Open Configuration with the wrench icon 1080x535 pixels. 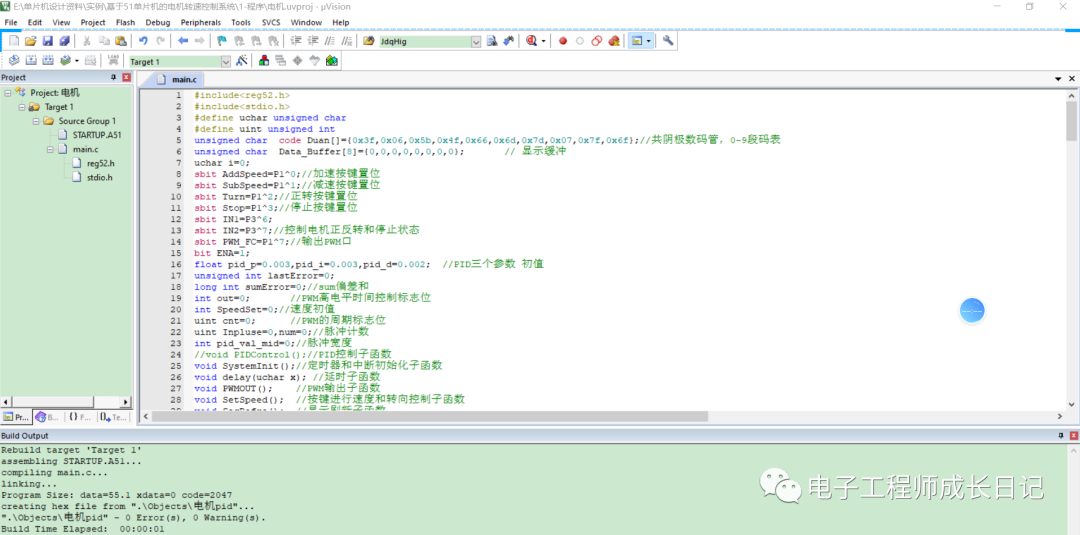point(668,41)
